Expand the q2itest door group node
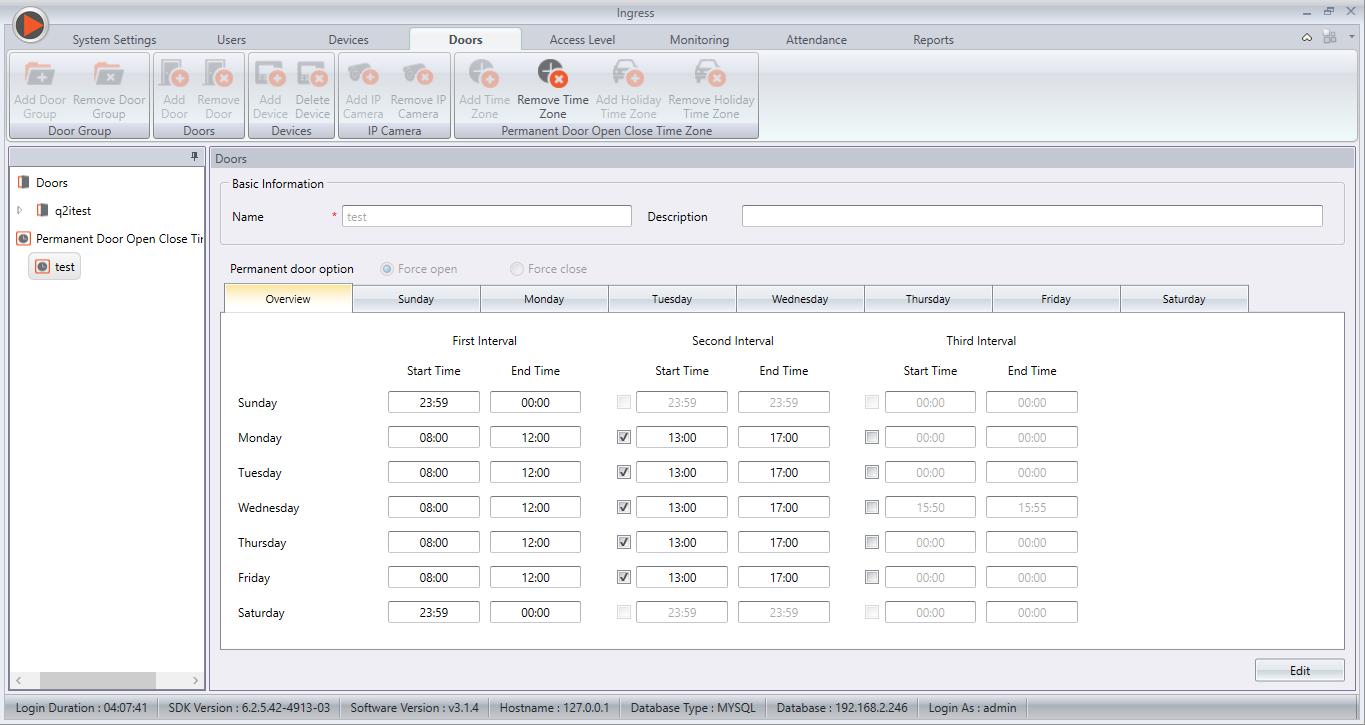 (20, 211)
